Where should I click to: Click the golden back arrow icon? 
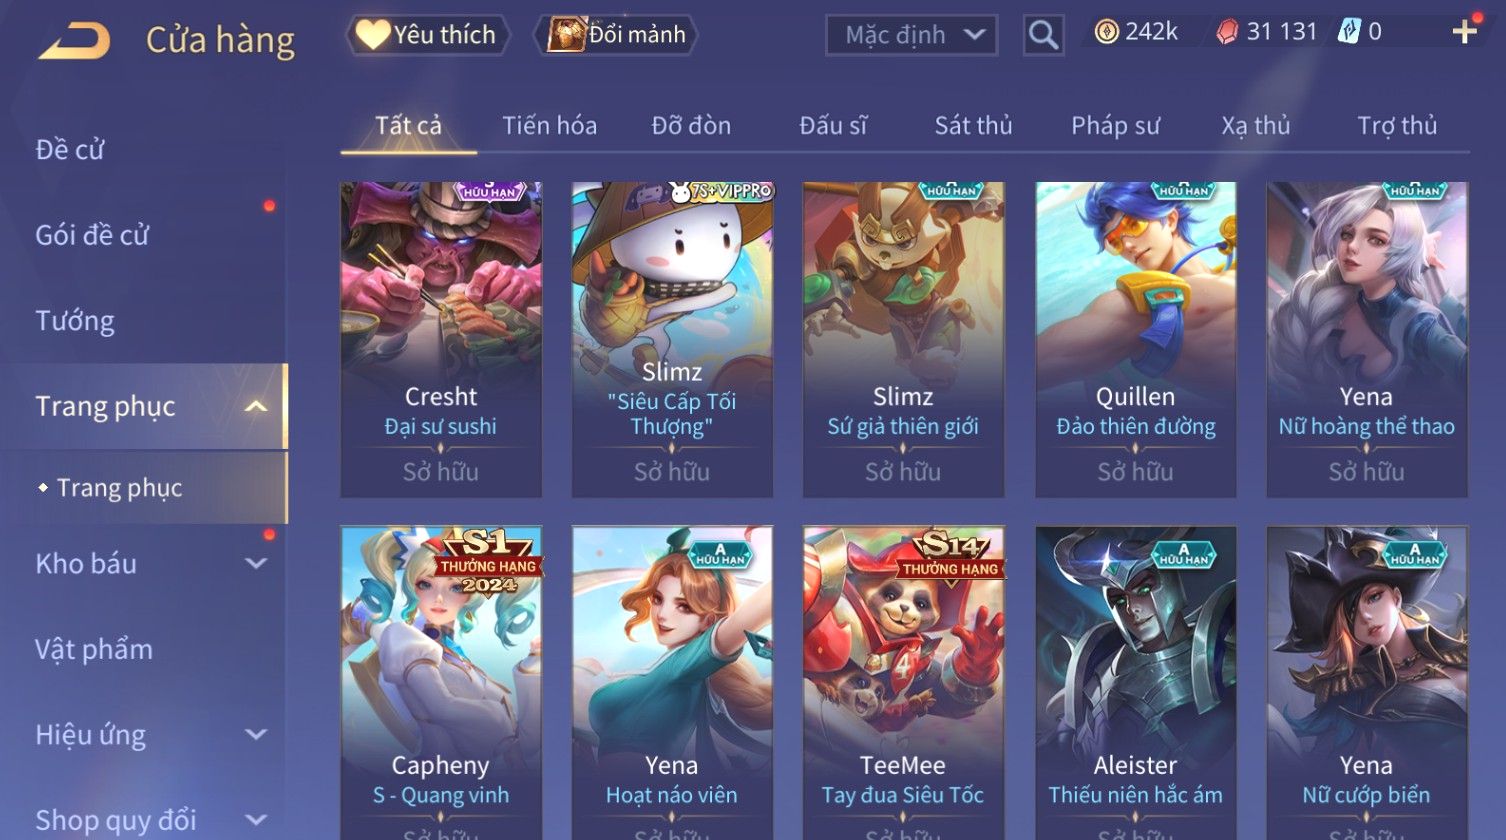74,41
